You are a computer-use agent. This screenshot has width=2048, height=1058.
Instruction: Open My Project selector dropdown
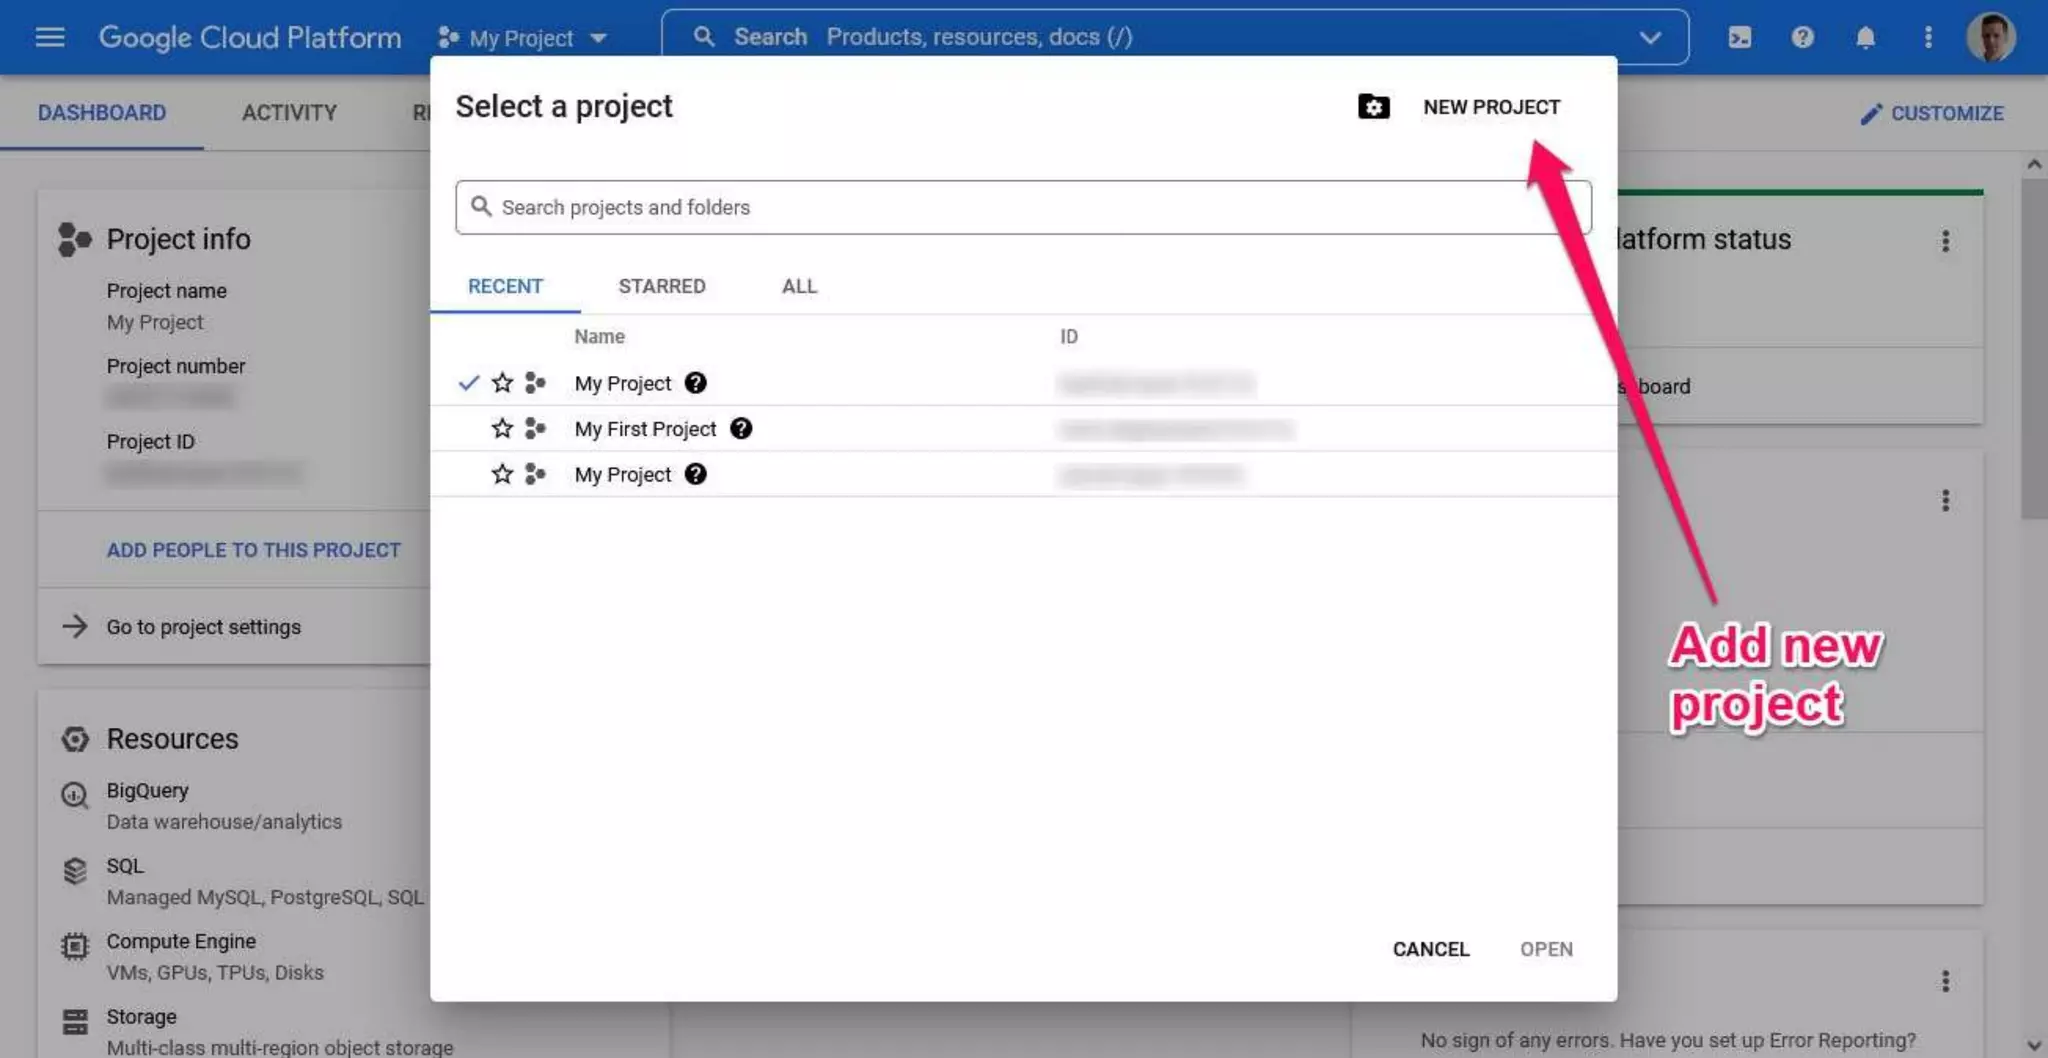(522, 38)
